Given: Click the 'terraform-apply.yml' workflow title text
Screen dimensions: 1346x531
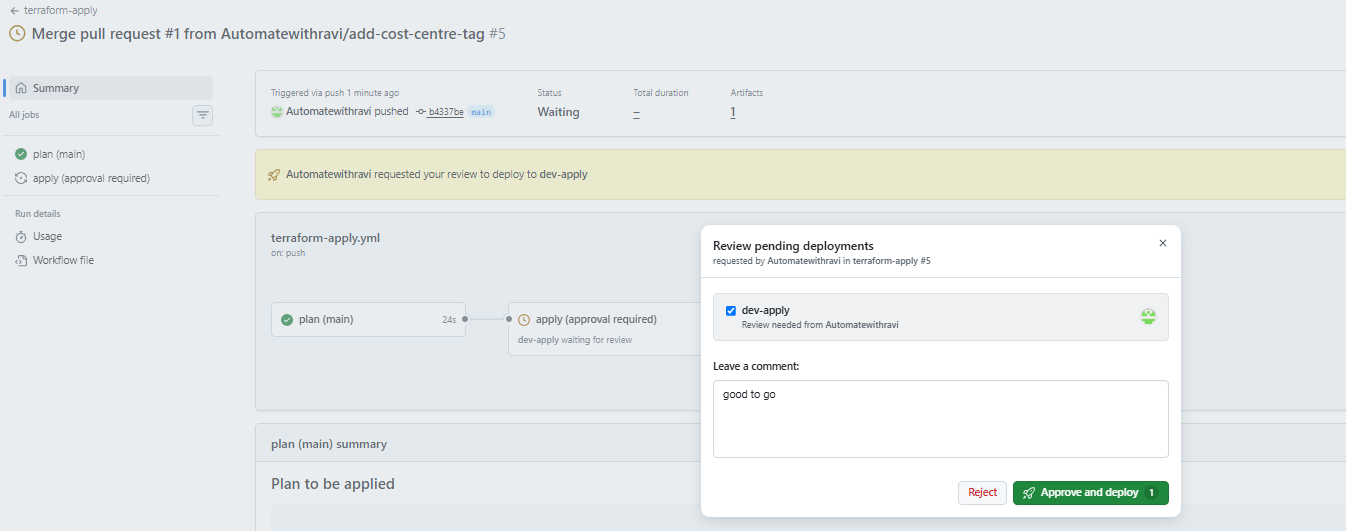Looking at the screenshot, I should (325, 238).
